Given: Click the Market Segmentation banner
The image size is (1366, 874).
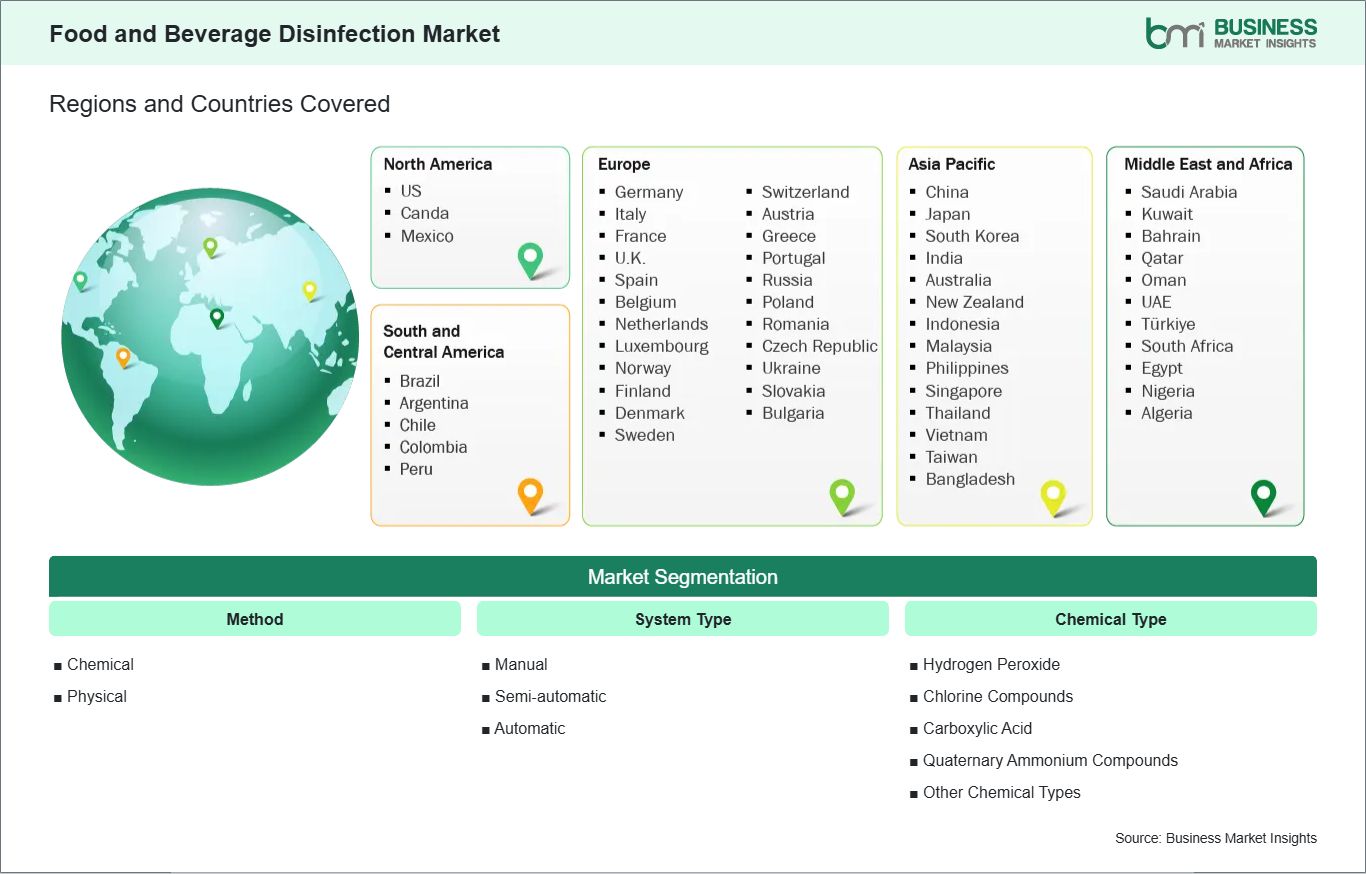Looking at the screenshot, I should point(683,577).
